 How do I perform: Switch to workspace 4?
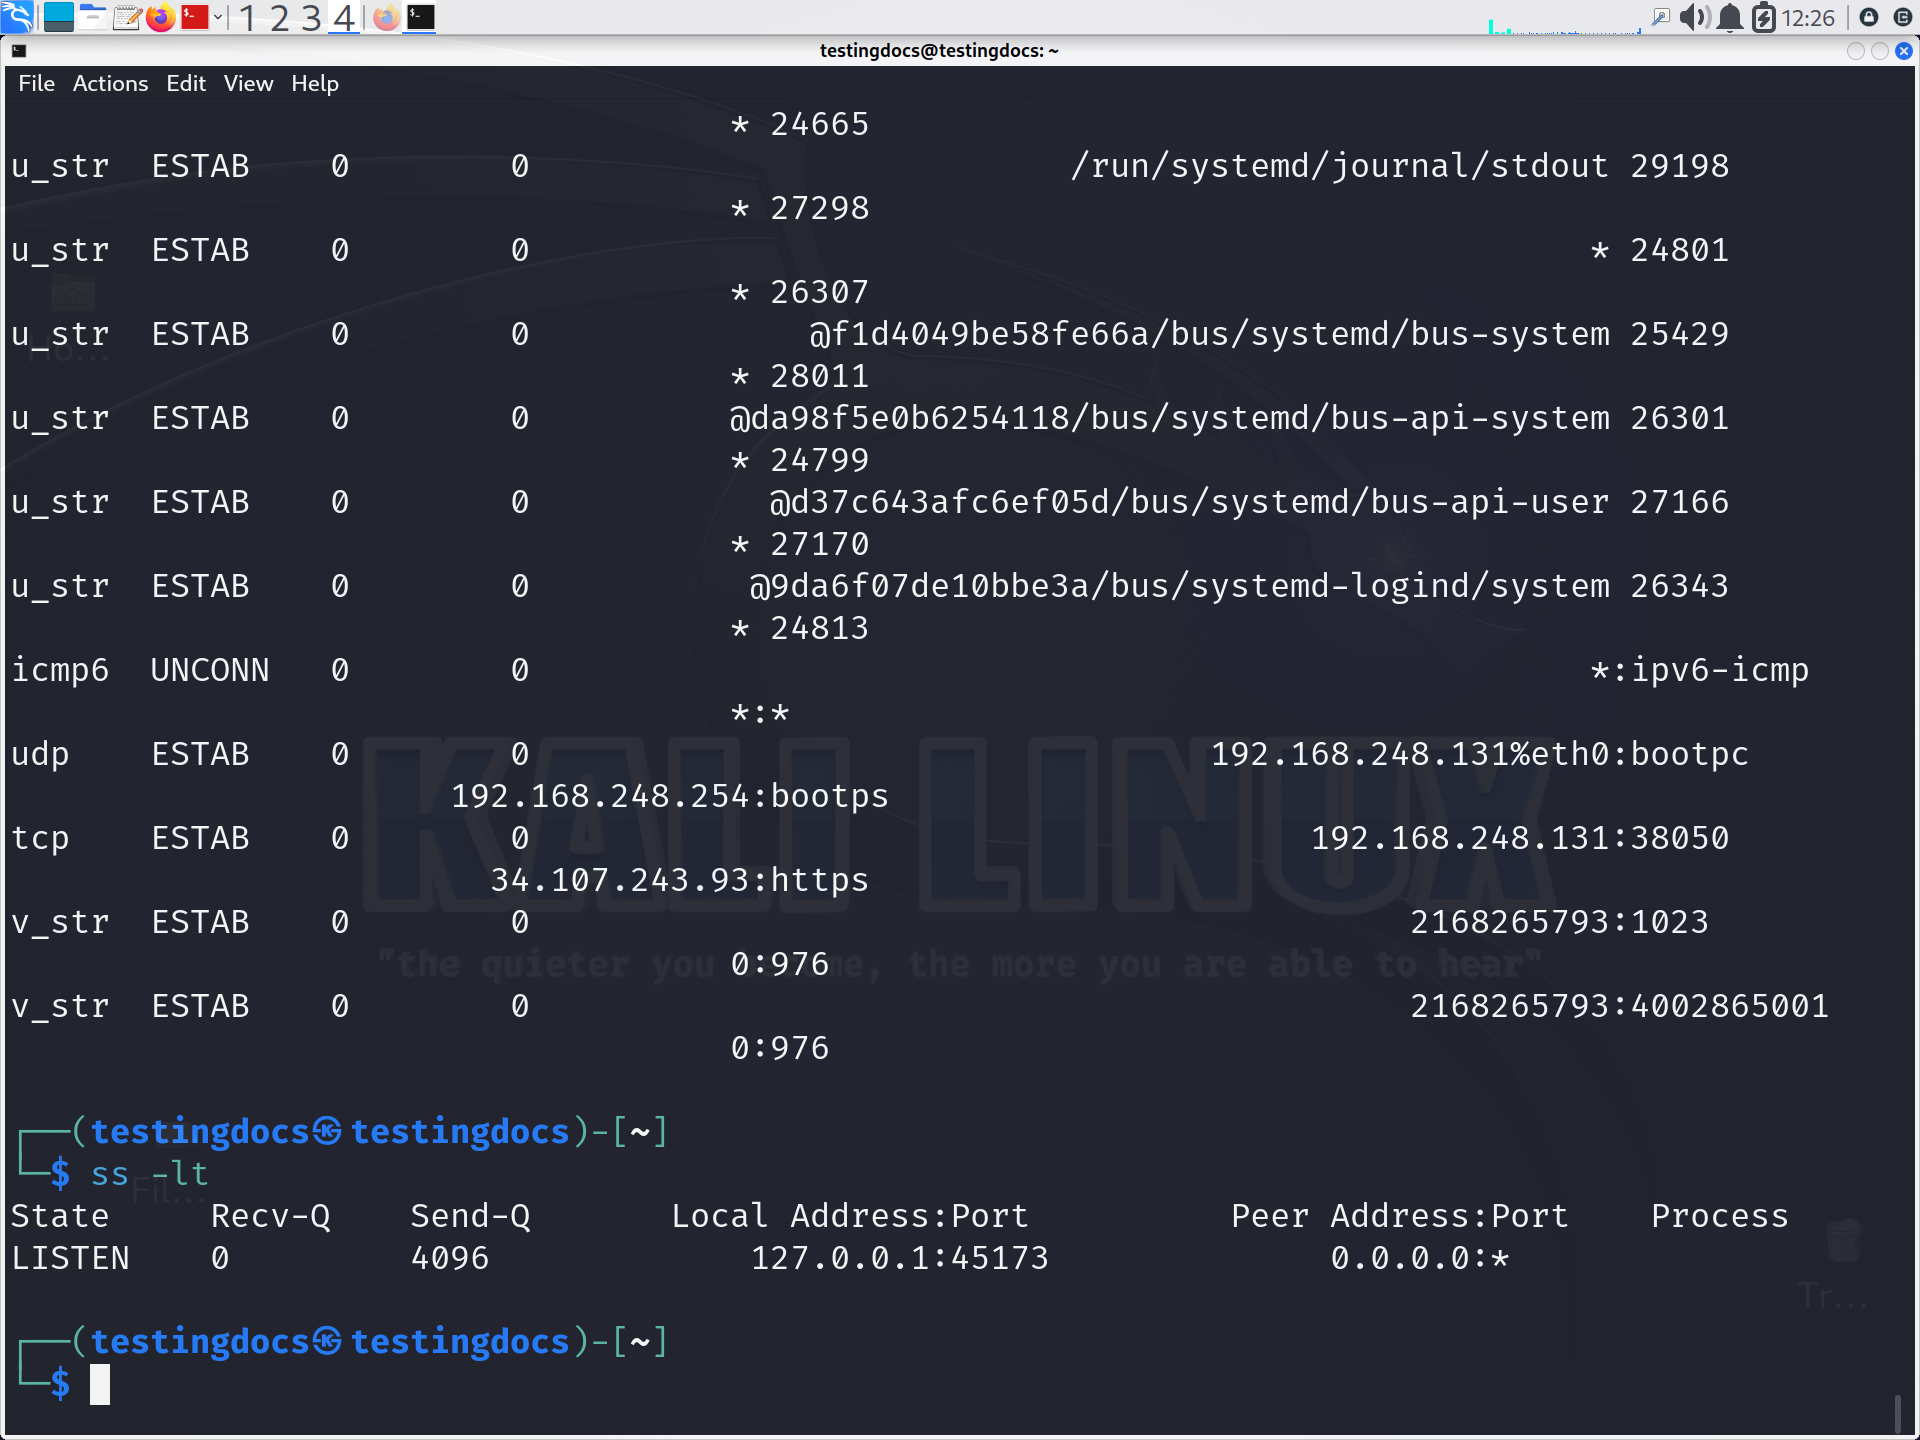(344, 18)
